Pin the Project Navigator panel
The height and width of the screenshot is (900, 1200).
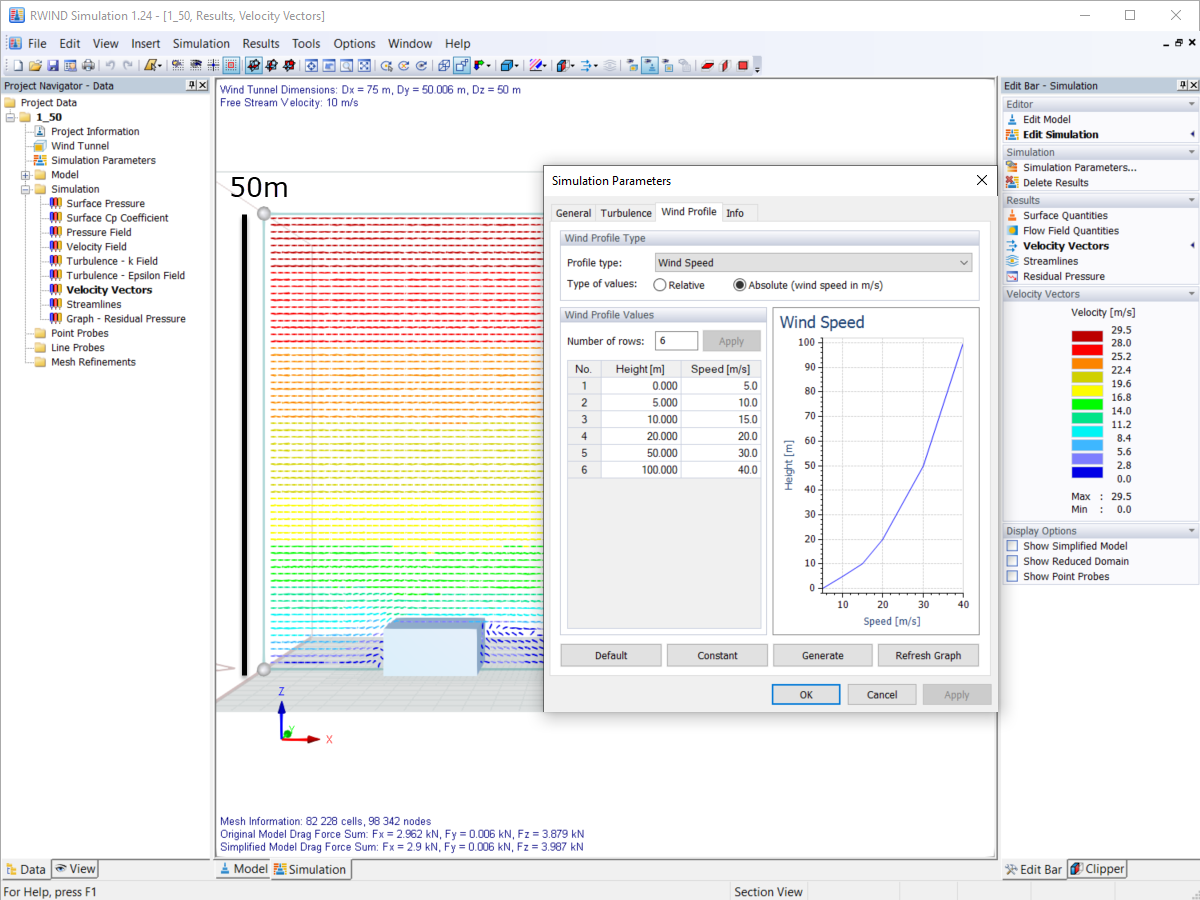point(191,86)
